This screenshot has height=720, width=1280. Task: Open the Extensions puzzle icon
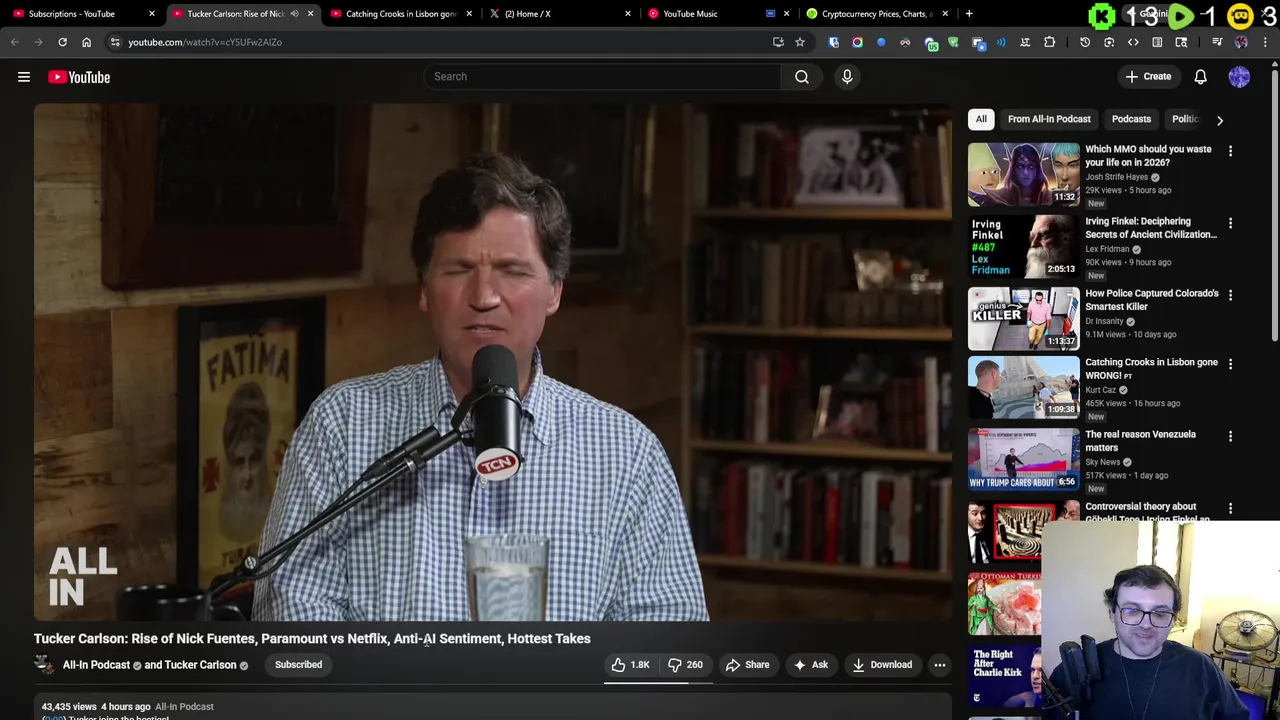tap(1049, 42)
